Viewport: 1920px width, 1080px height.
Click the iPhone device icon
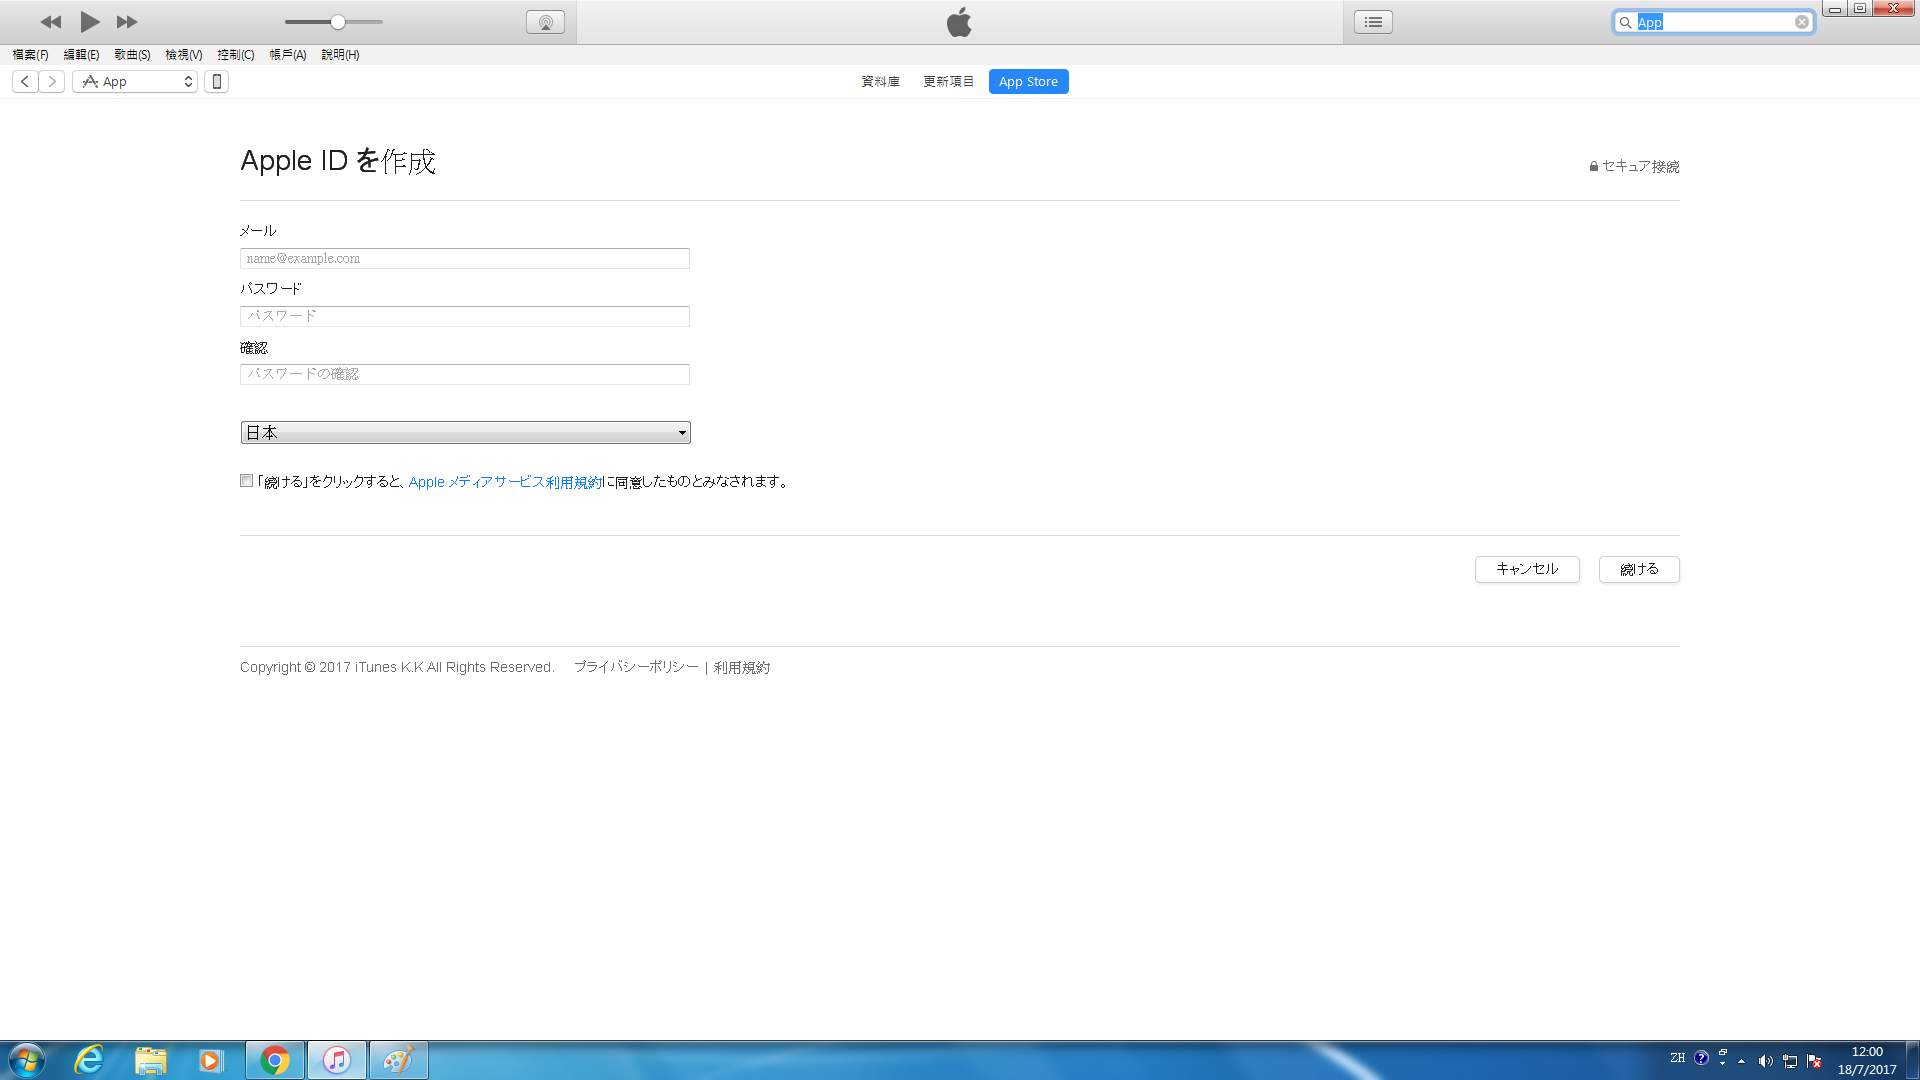pyautogui.click(x=216, y=82)
